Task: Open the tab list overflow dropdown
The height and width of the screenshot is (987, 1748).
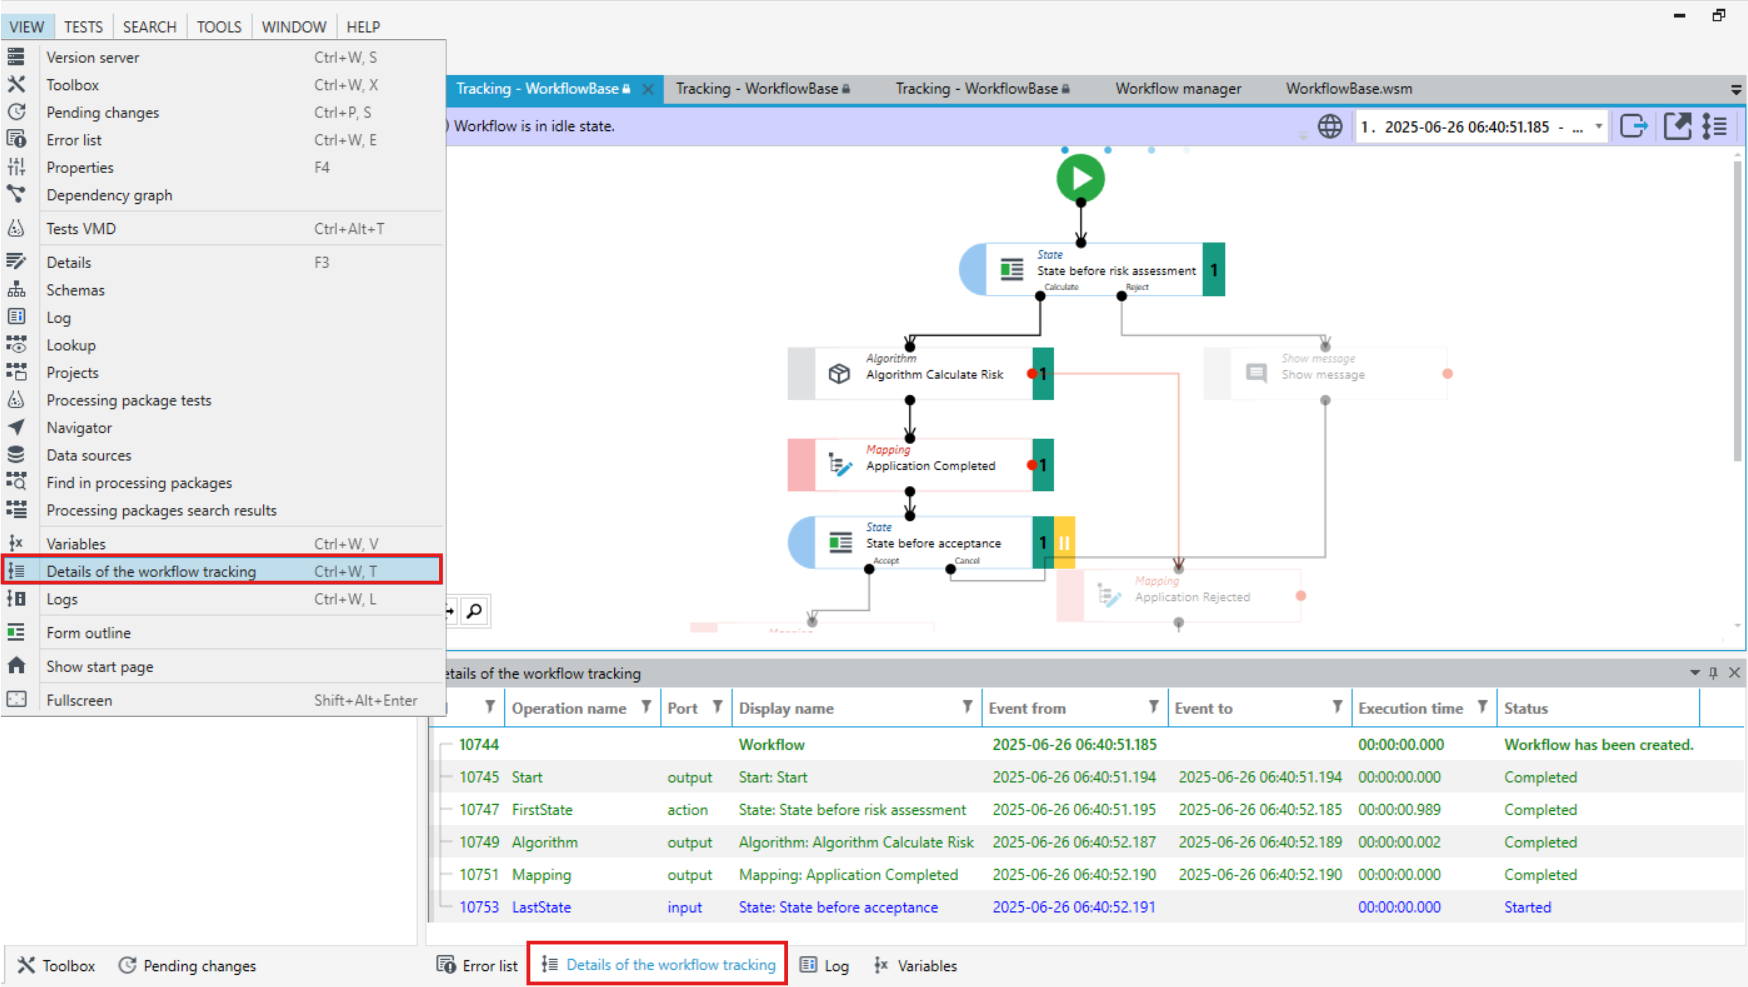Action: (x=1736, y=89)
